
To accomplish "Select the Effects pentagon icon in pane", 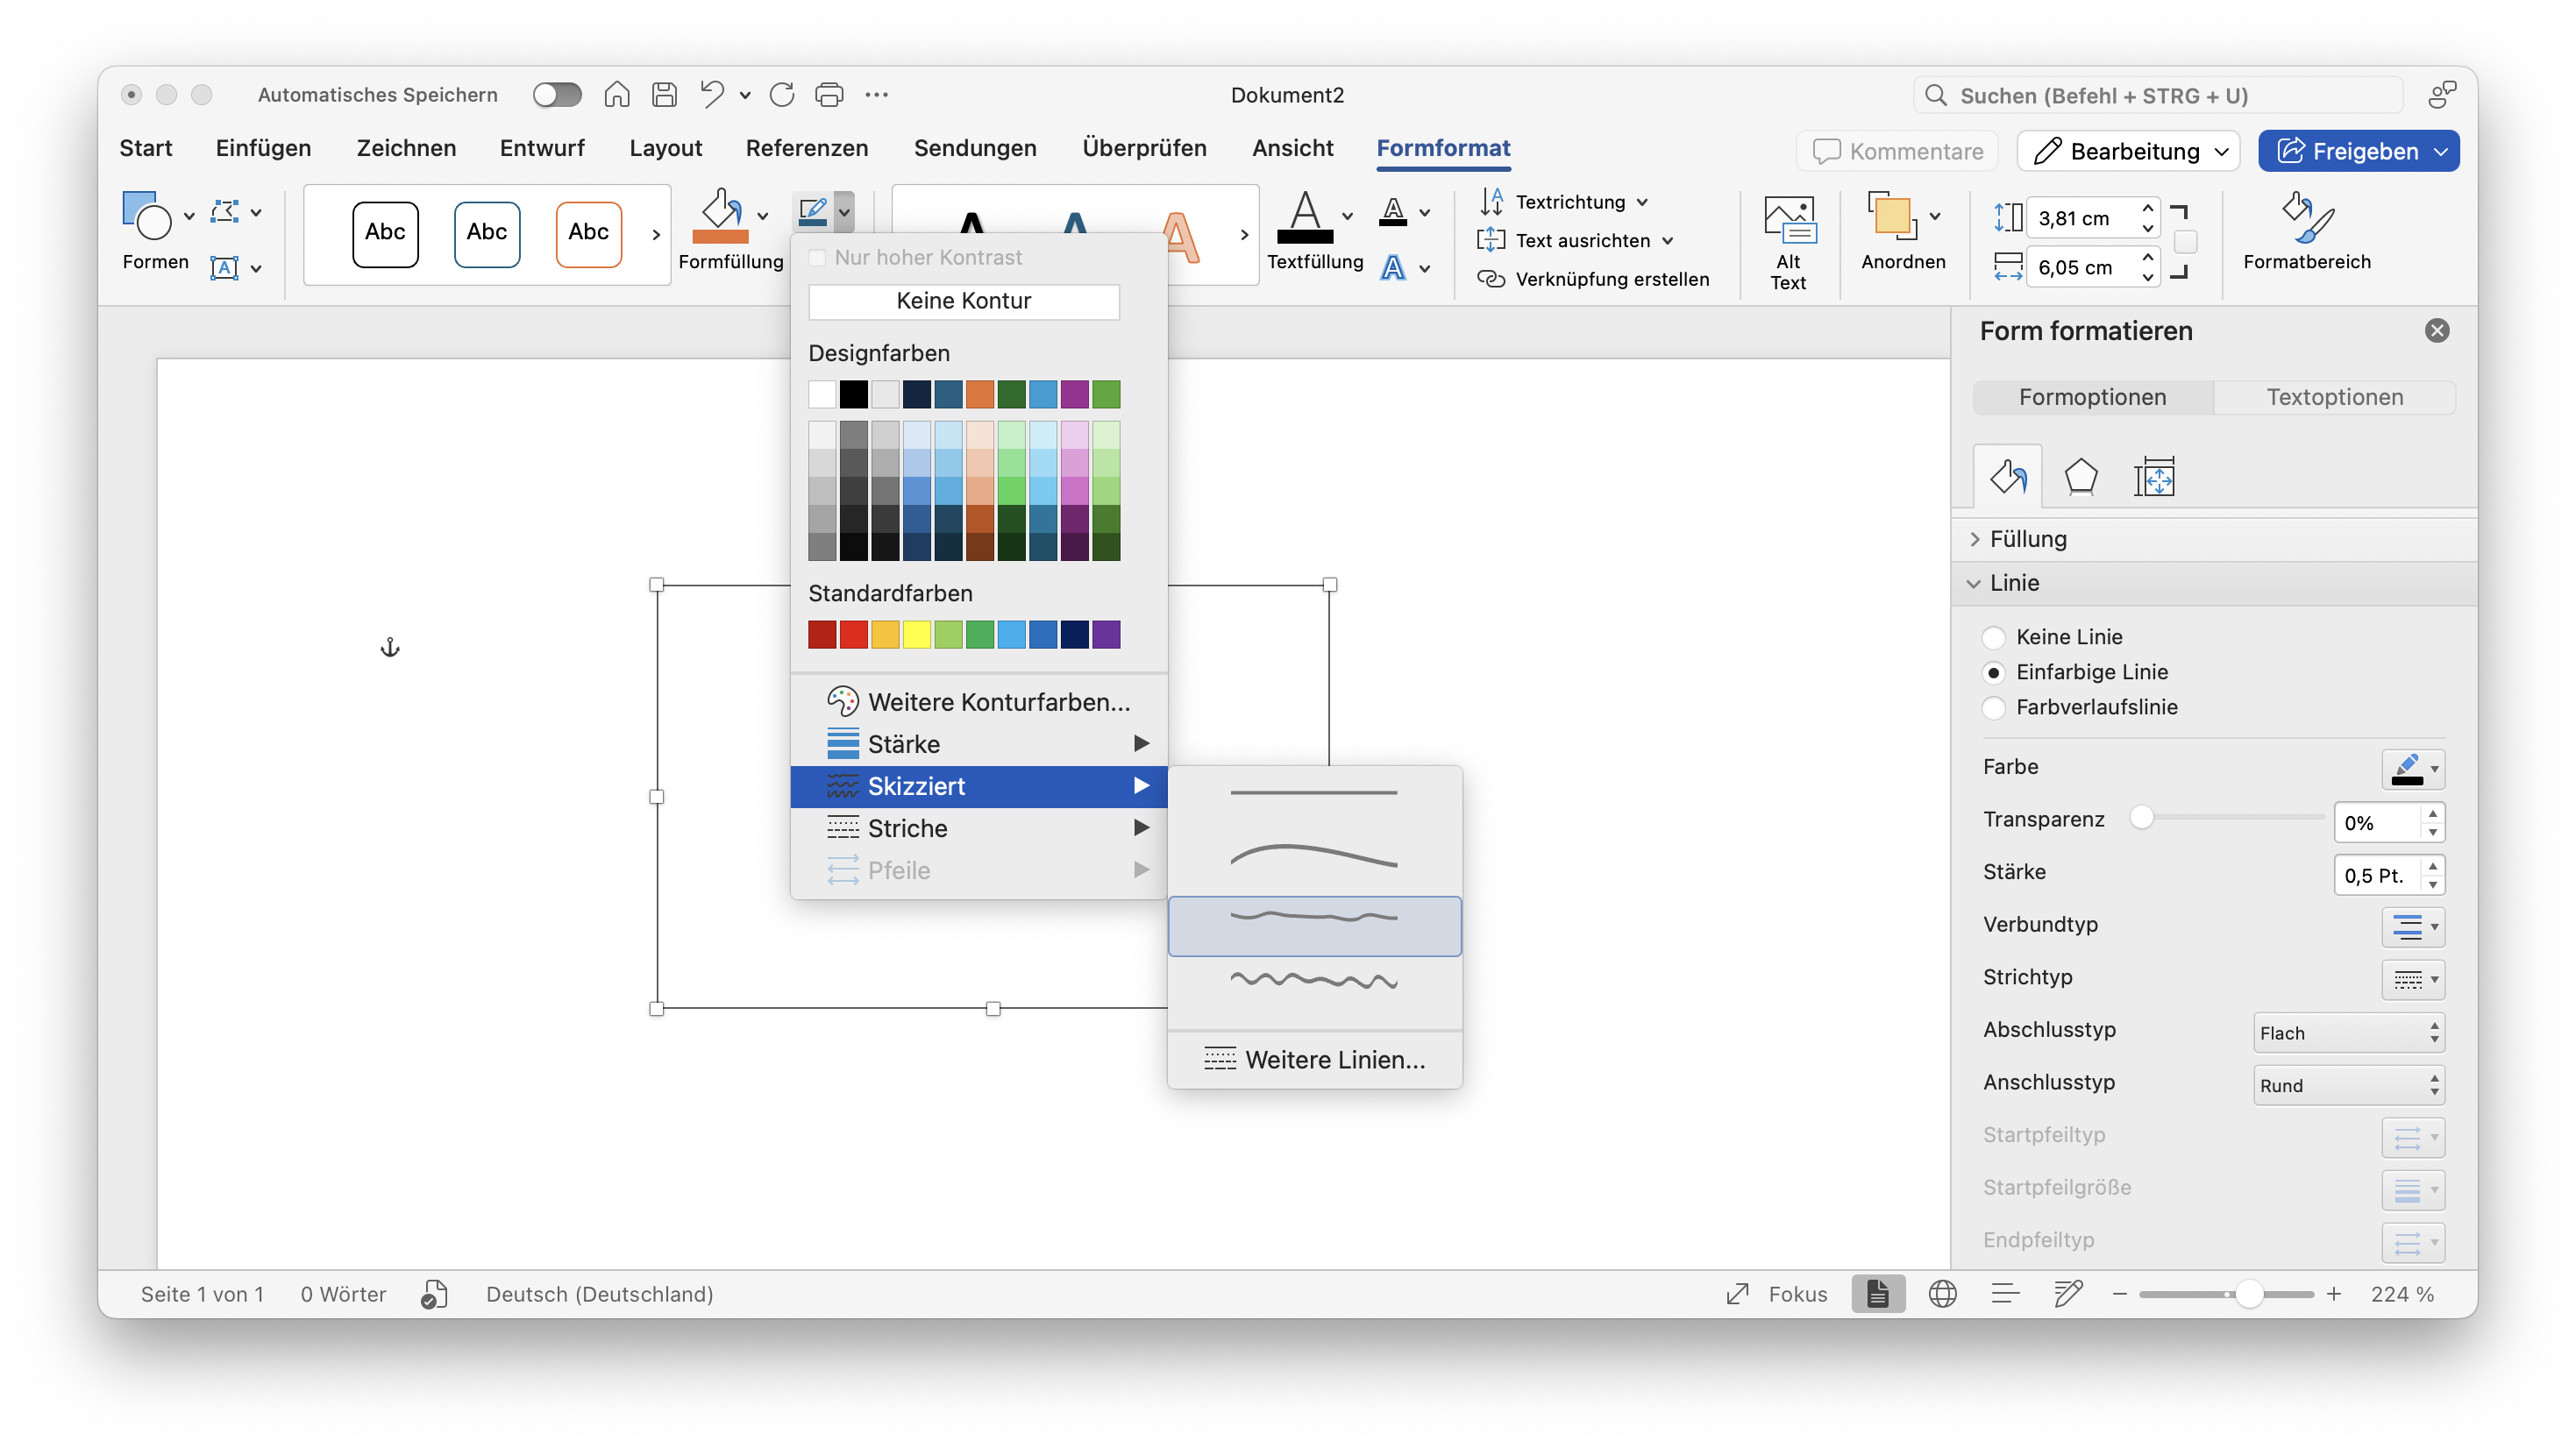I will coord(2080,477).
